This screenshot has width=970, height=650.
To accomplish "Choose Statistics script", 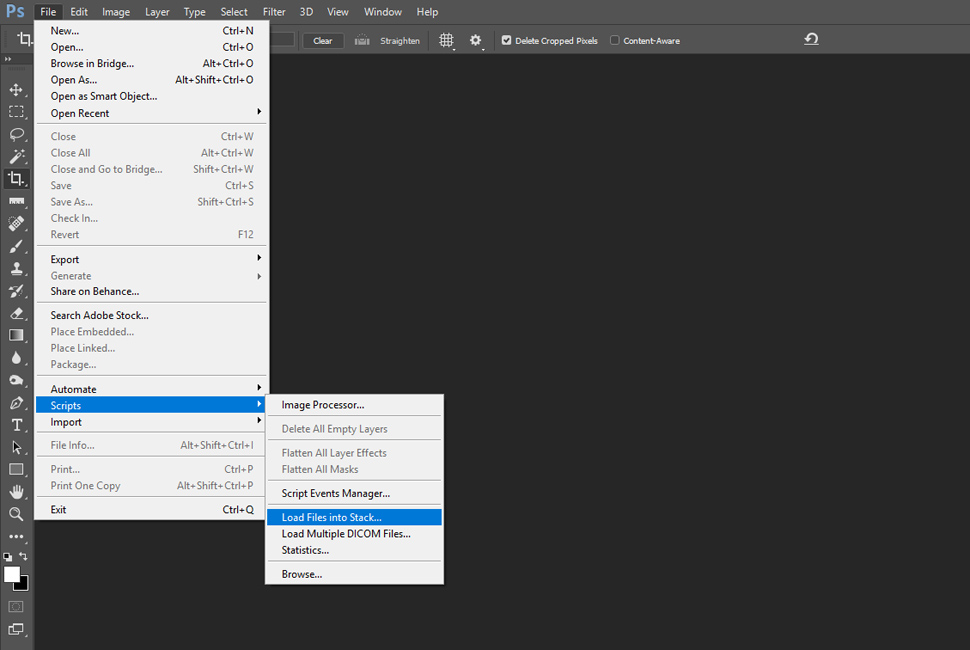I will coord(354,550).
